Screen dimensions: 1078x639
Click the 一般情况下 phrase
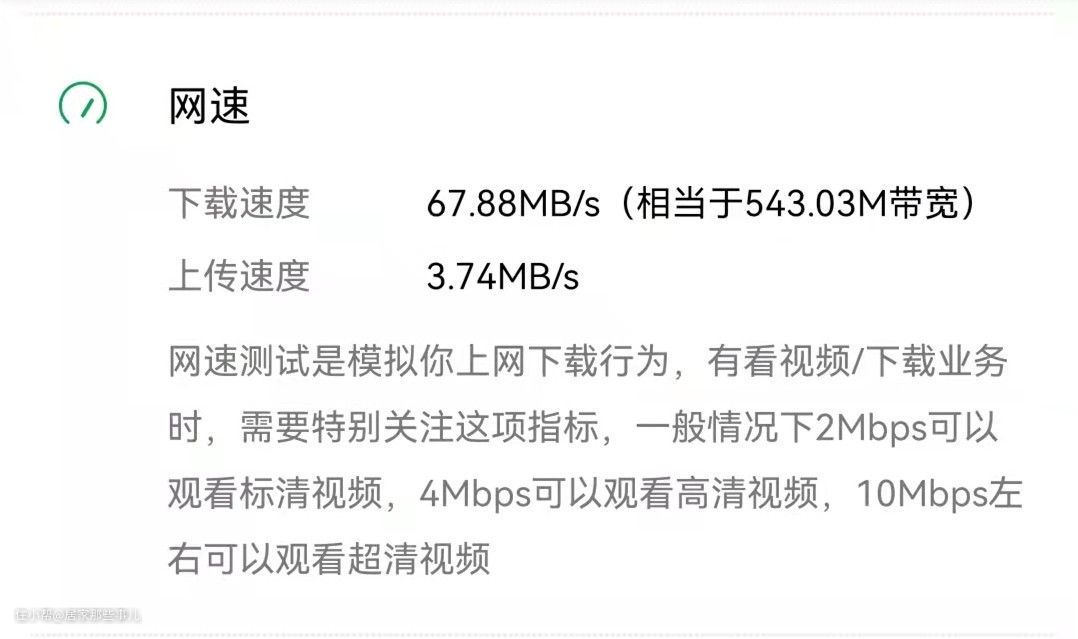[x=725, y=427]
